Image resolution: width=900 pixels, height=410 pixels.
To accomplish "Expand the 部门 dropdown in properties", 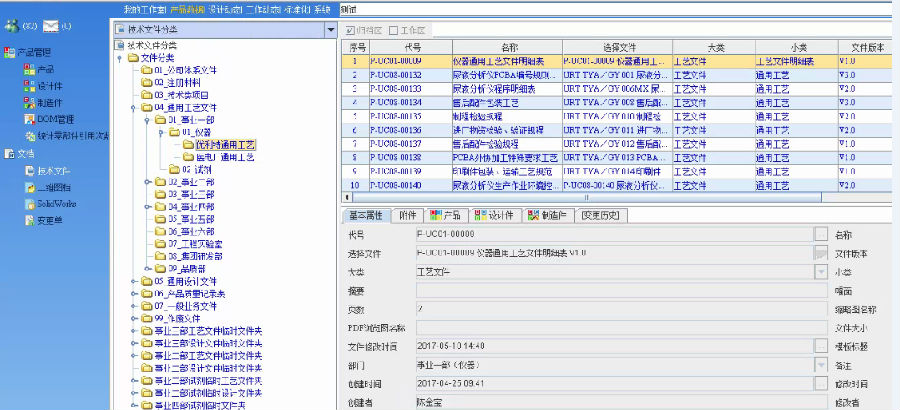I will point(820,365).
